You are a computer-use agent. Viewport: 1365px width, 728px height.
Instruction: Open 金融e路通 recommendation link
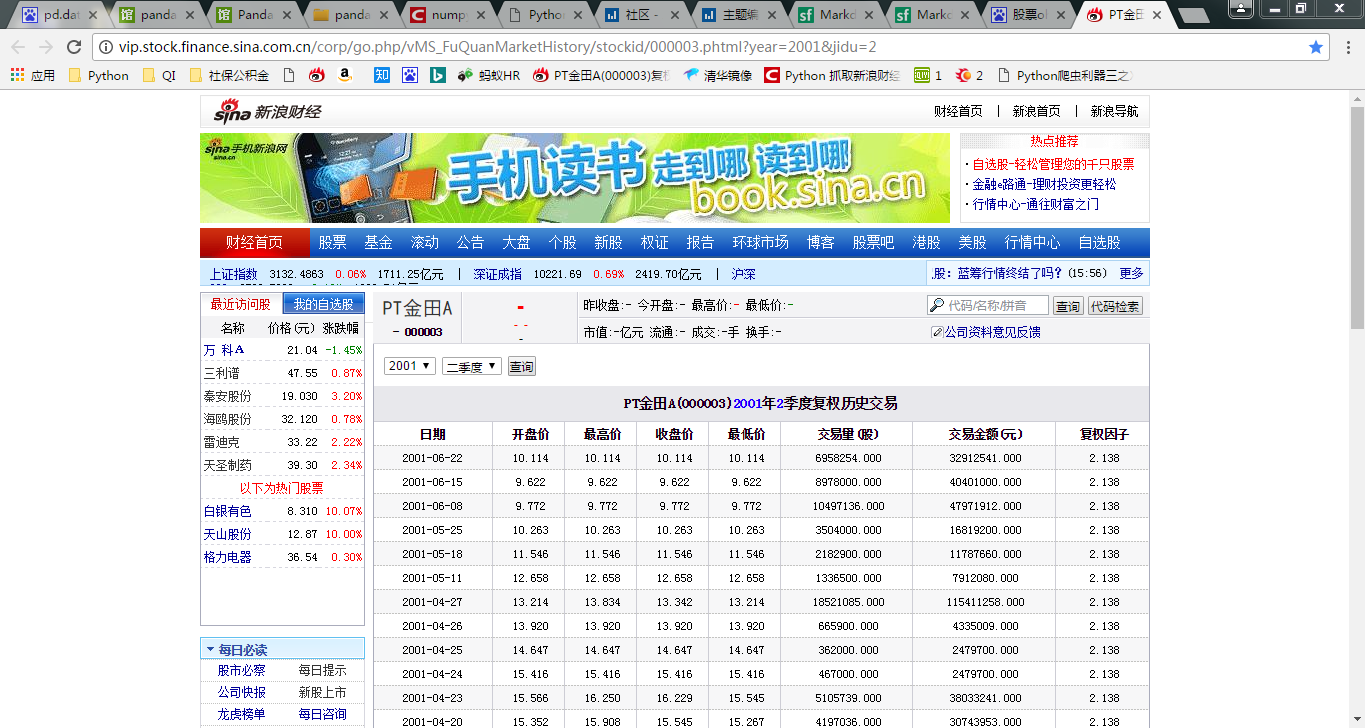coord(1044,184)
